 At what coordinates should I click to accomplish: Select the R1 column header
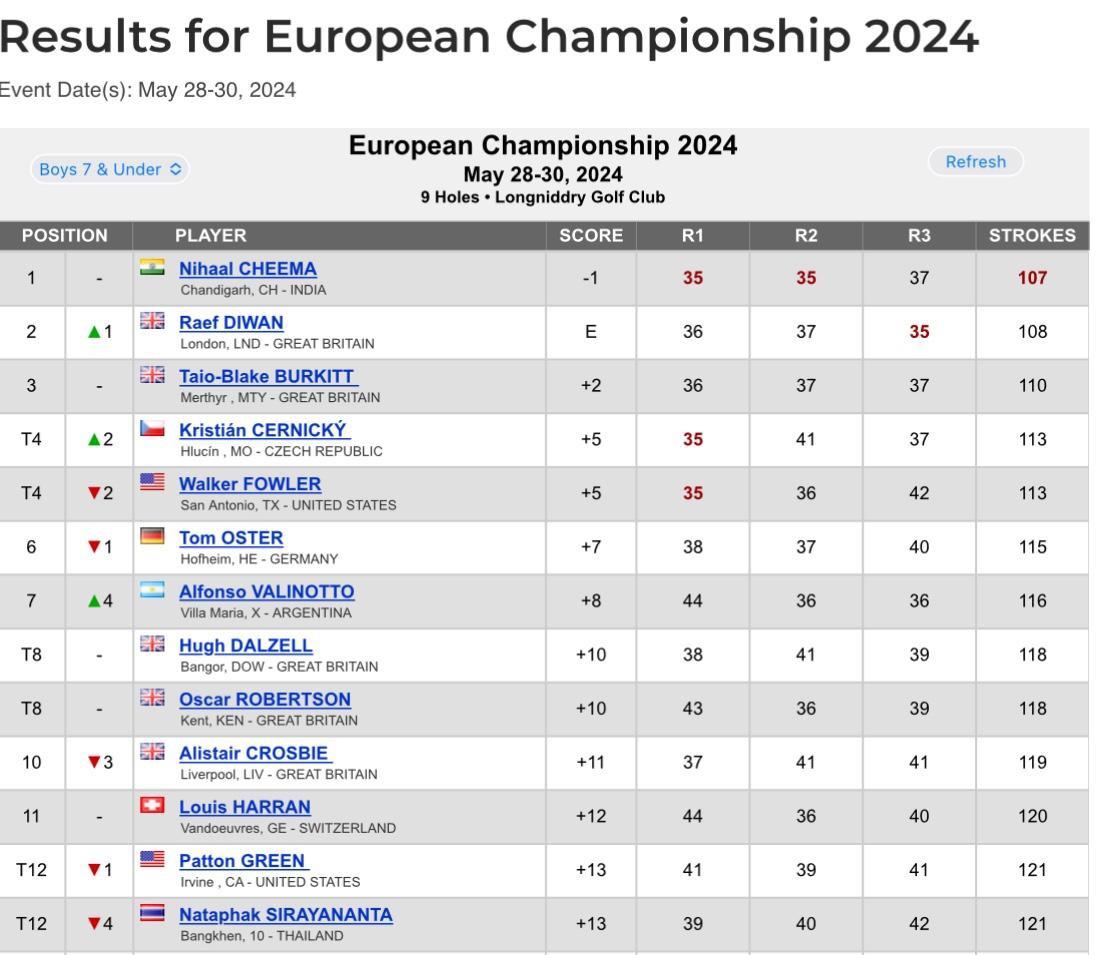[692, 235]
